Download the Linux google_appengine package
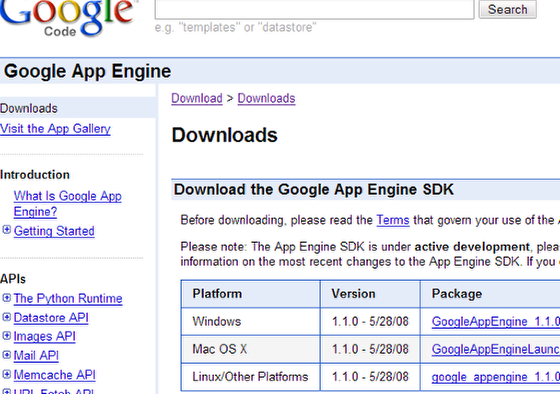The width and height of the screenshot is (560, 394). 496,377
